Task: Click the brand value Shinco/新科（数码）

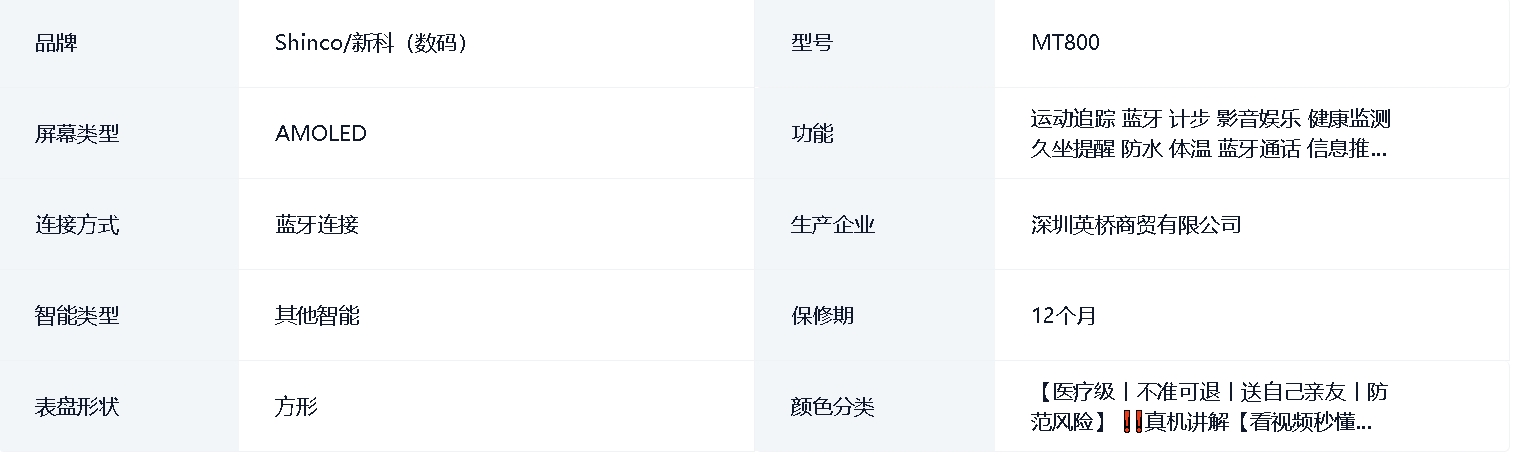Action: [372, 43]
